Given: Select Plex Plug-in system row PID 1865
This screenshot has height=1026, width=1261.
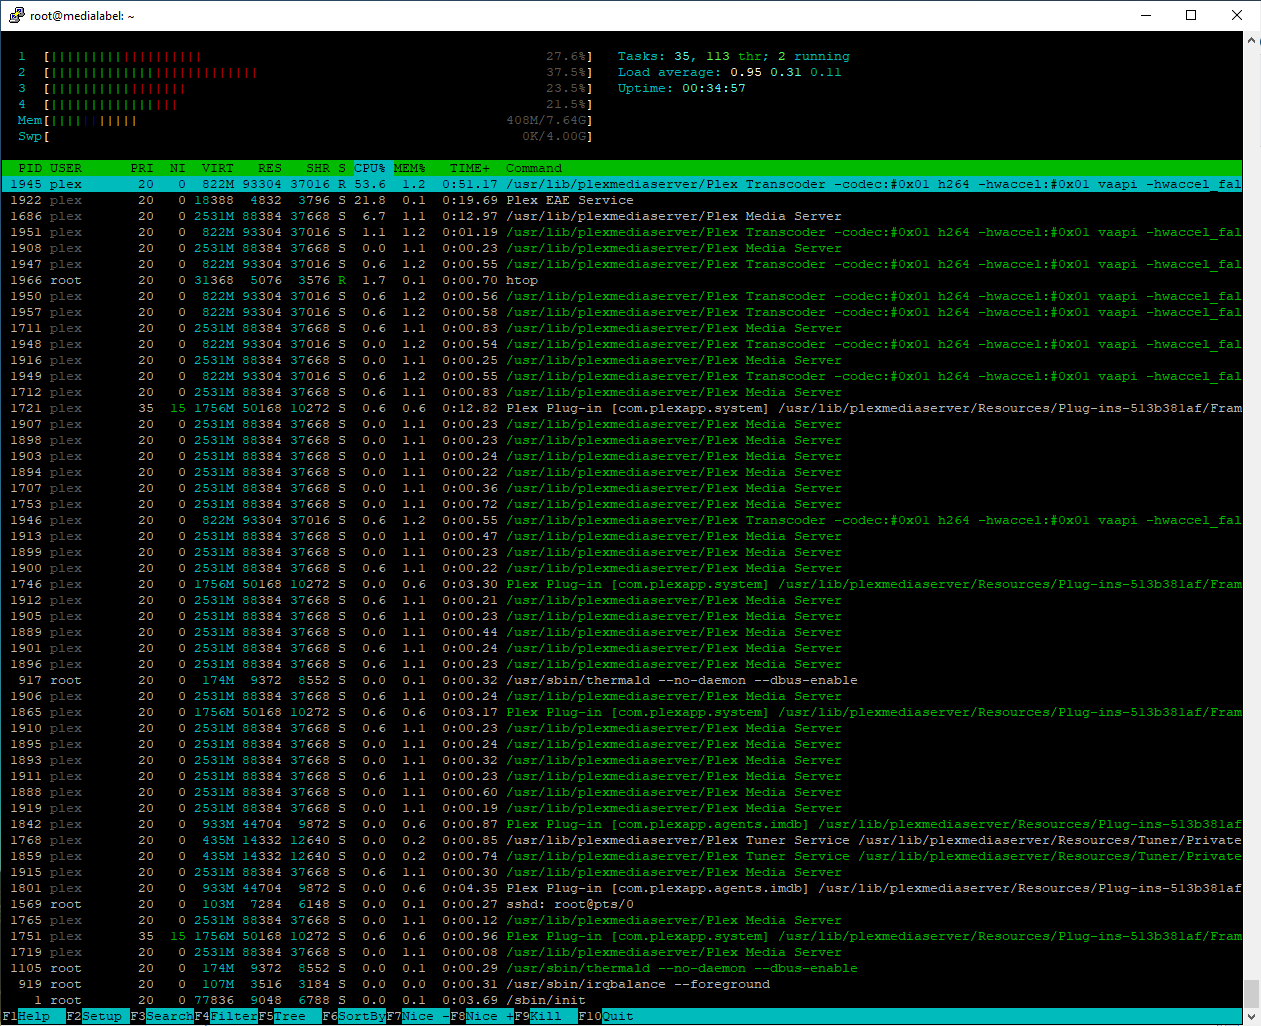Looking at the screenshot, I should [x=622, y=712].
